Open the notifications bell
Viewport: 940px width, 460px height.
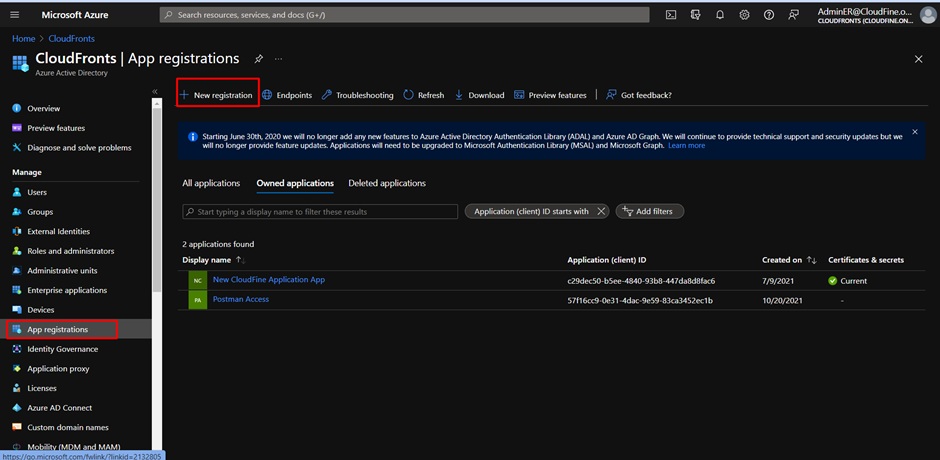(x=720, y=15)
